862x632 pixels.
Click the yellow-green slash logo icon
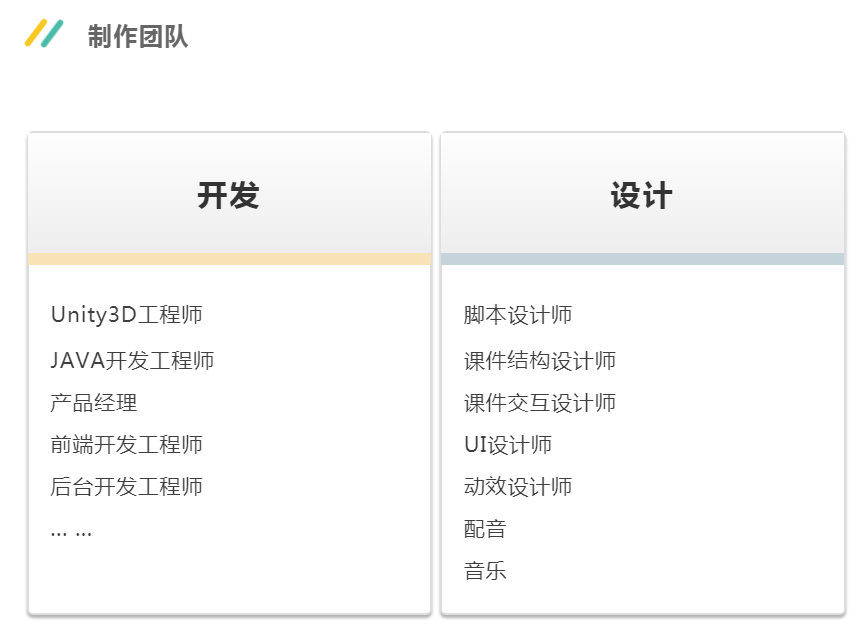coord(44,34)
